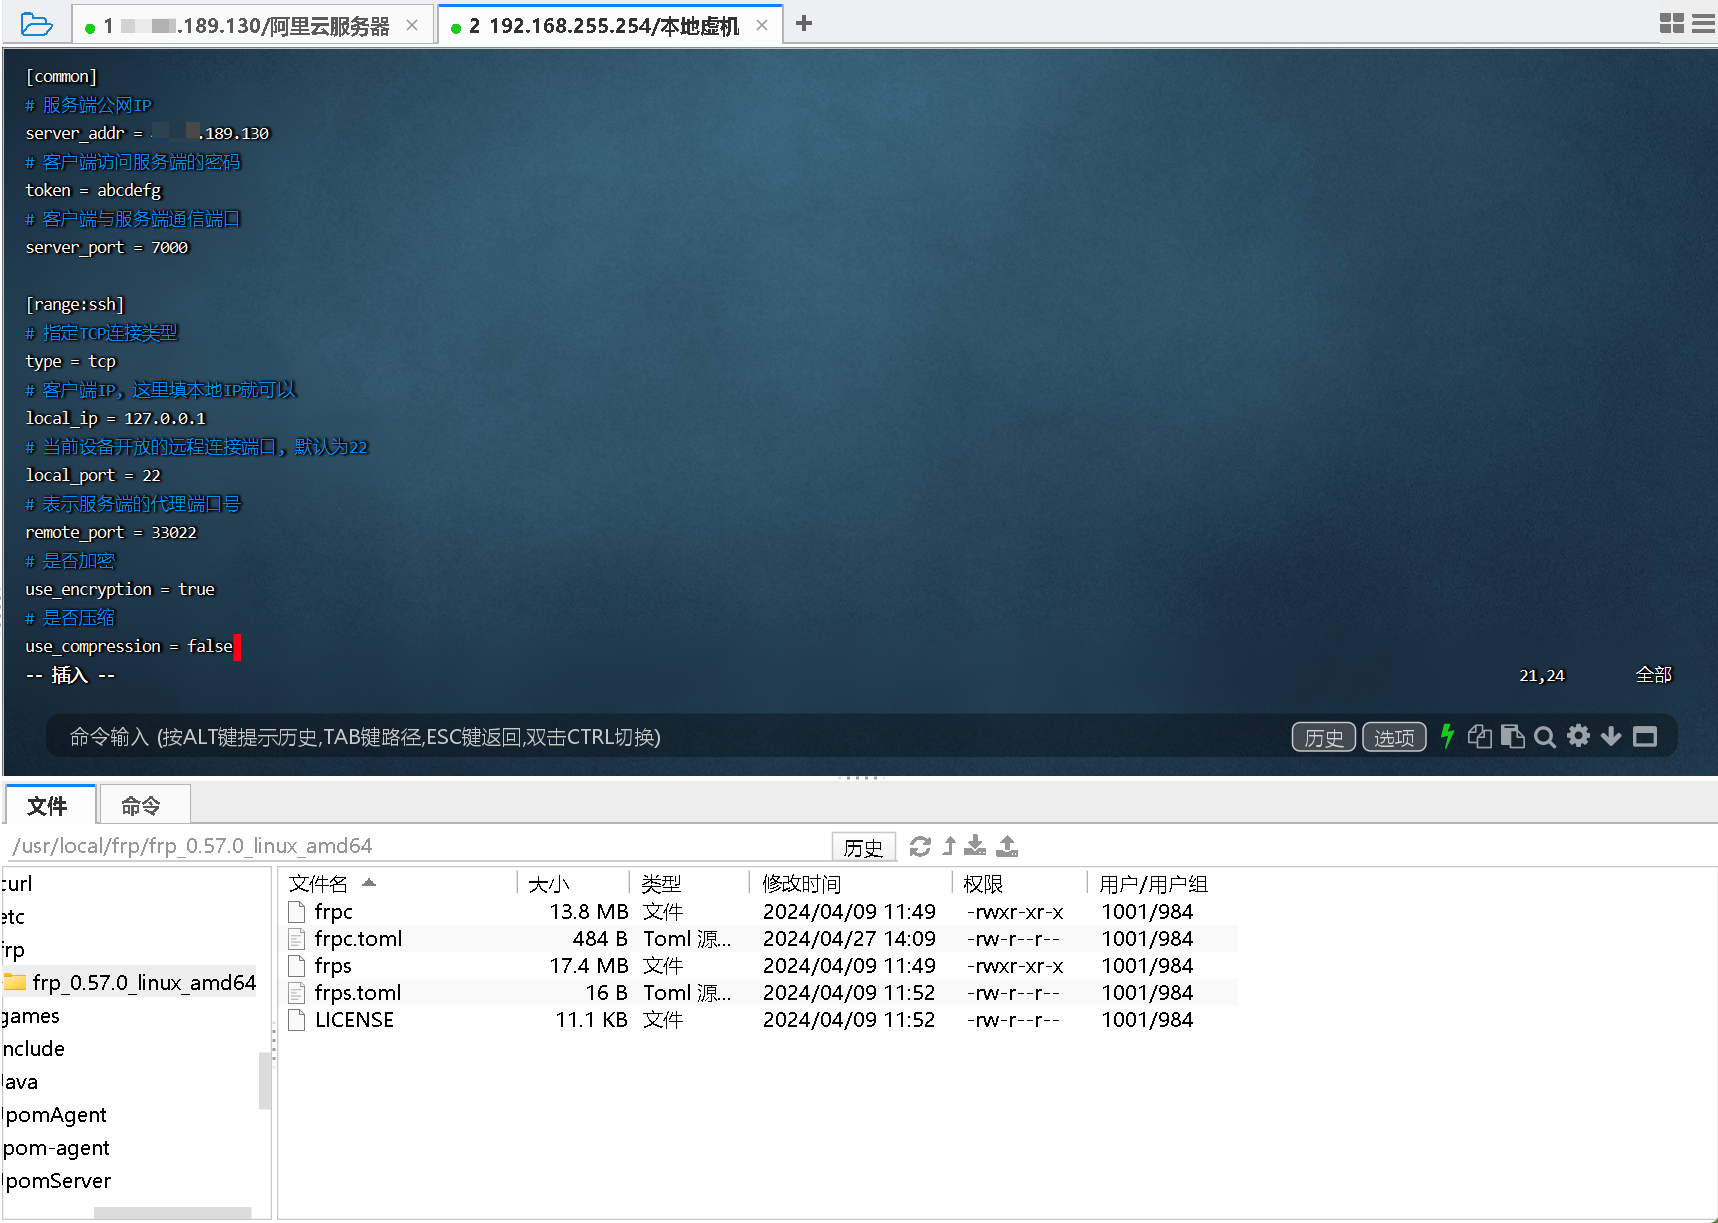Click the remote_port = 33022 line in terminal

tap(111, 532)
